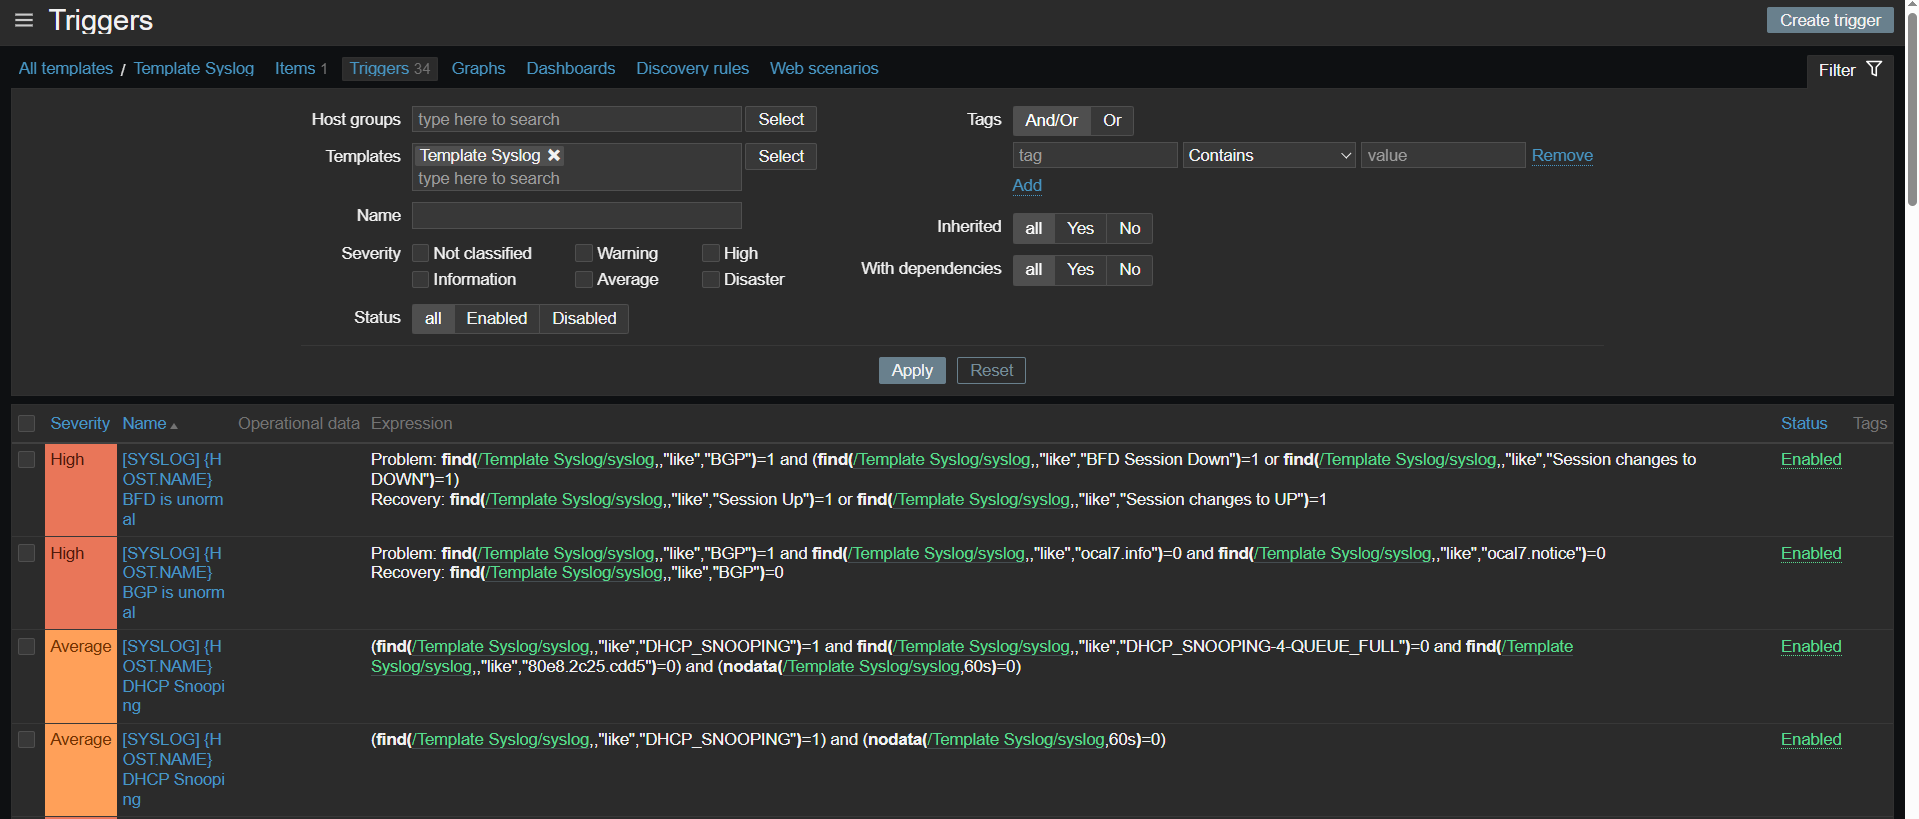Viewport: 1919px width, 819px height.
Task: Toggle Enabled status of BGP trigger
Action: [1811, 553]
